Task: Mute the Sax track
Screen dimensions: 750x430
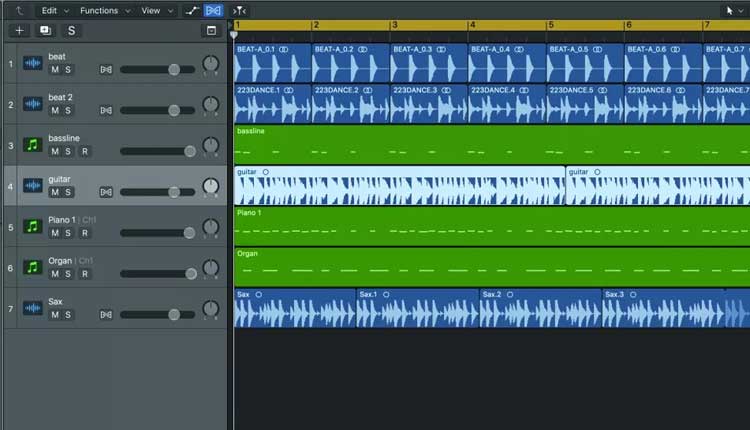Action: click(x=55, y=315)
